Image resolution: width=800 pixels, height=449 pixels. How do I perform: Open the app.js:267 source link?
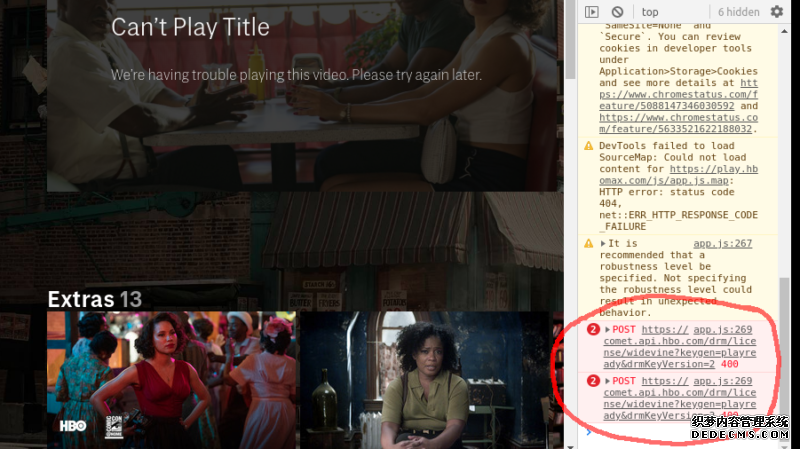pos(722,244)
